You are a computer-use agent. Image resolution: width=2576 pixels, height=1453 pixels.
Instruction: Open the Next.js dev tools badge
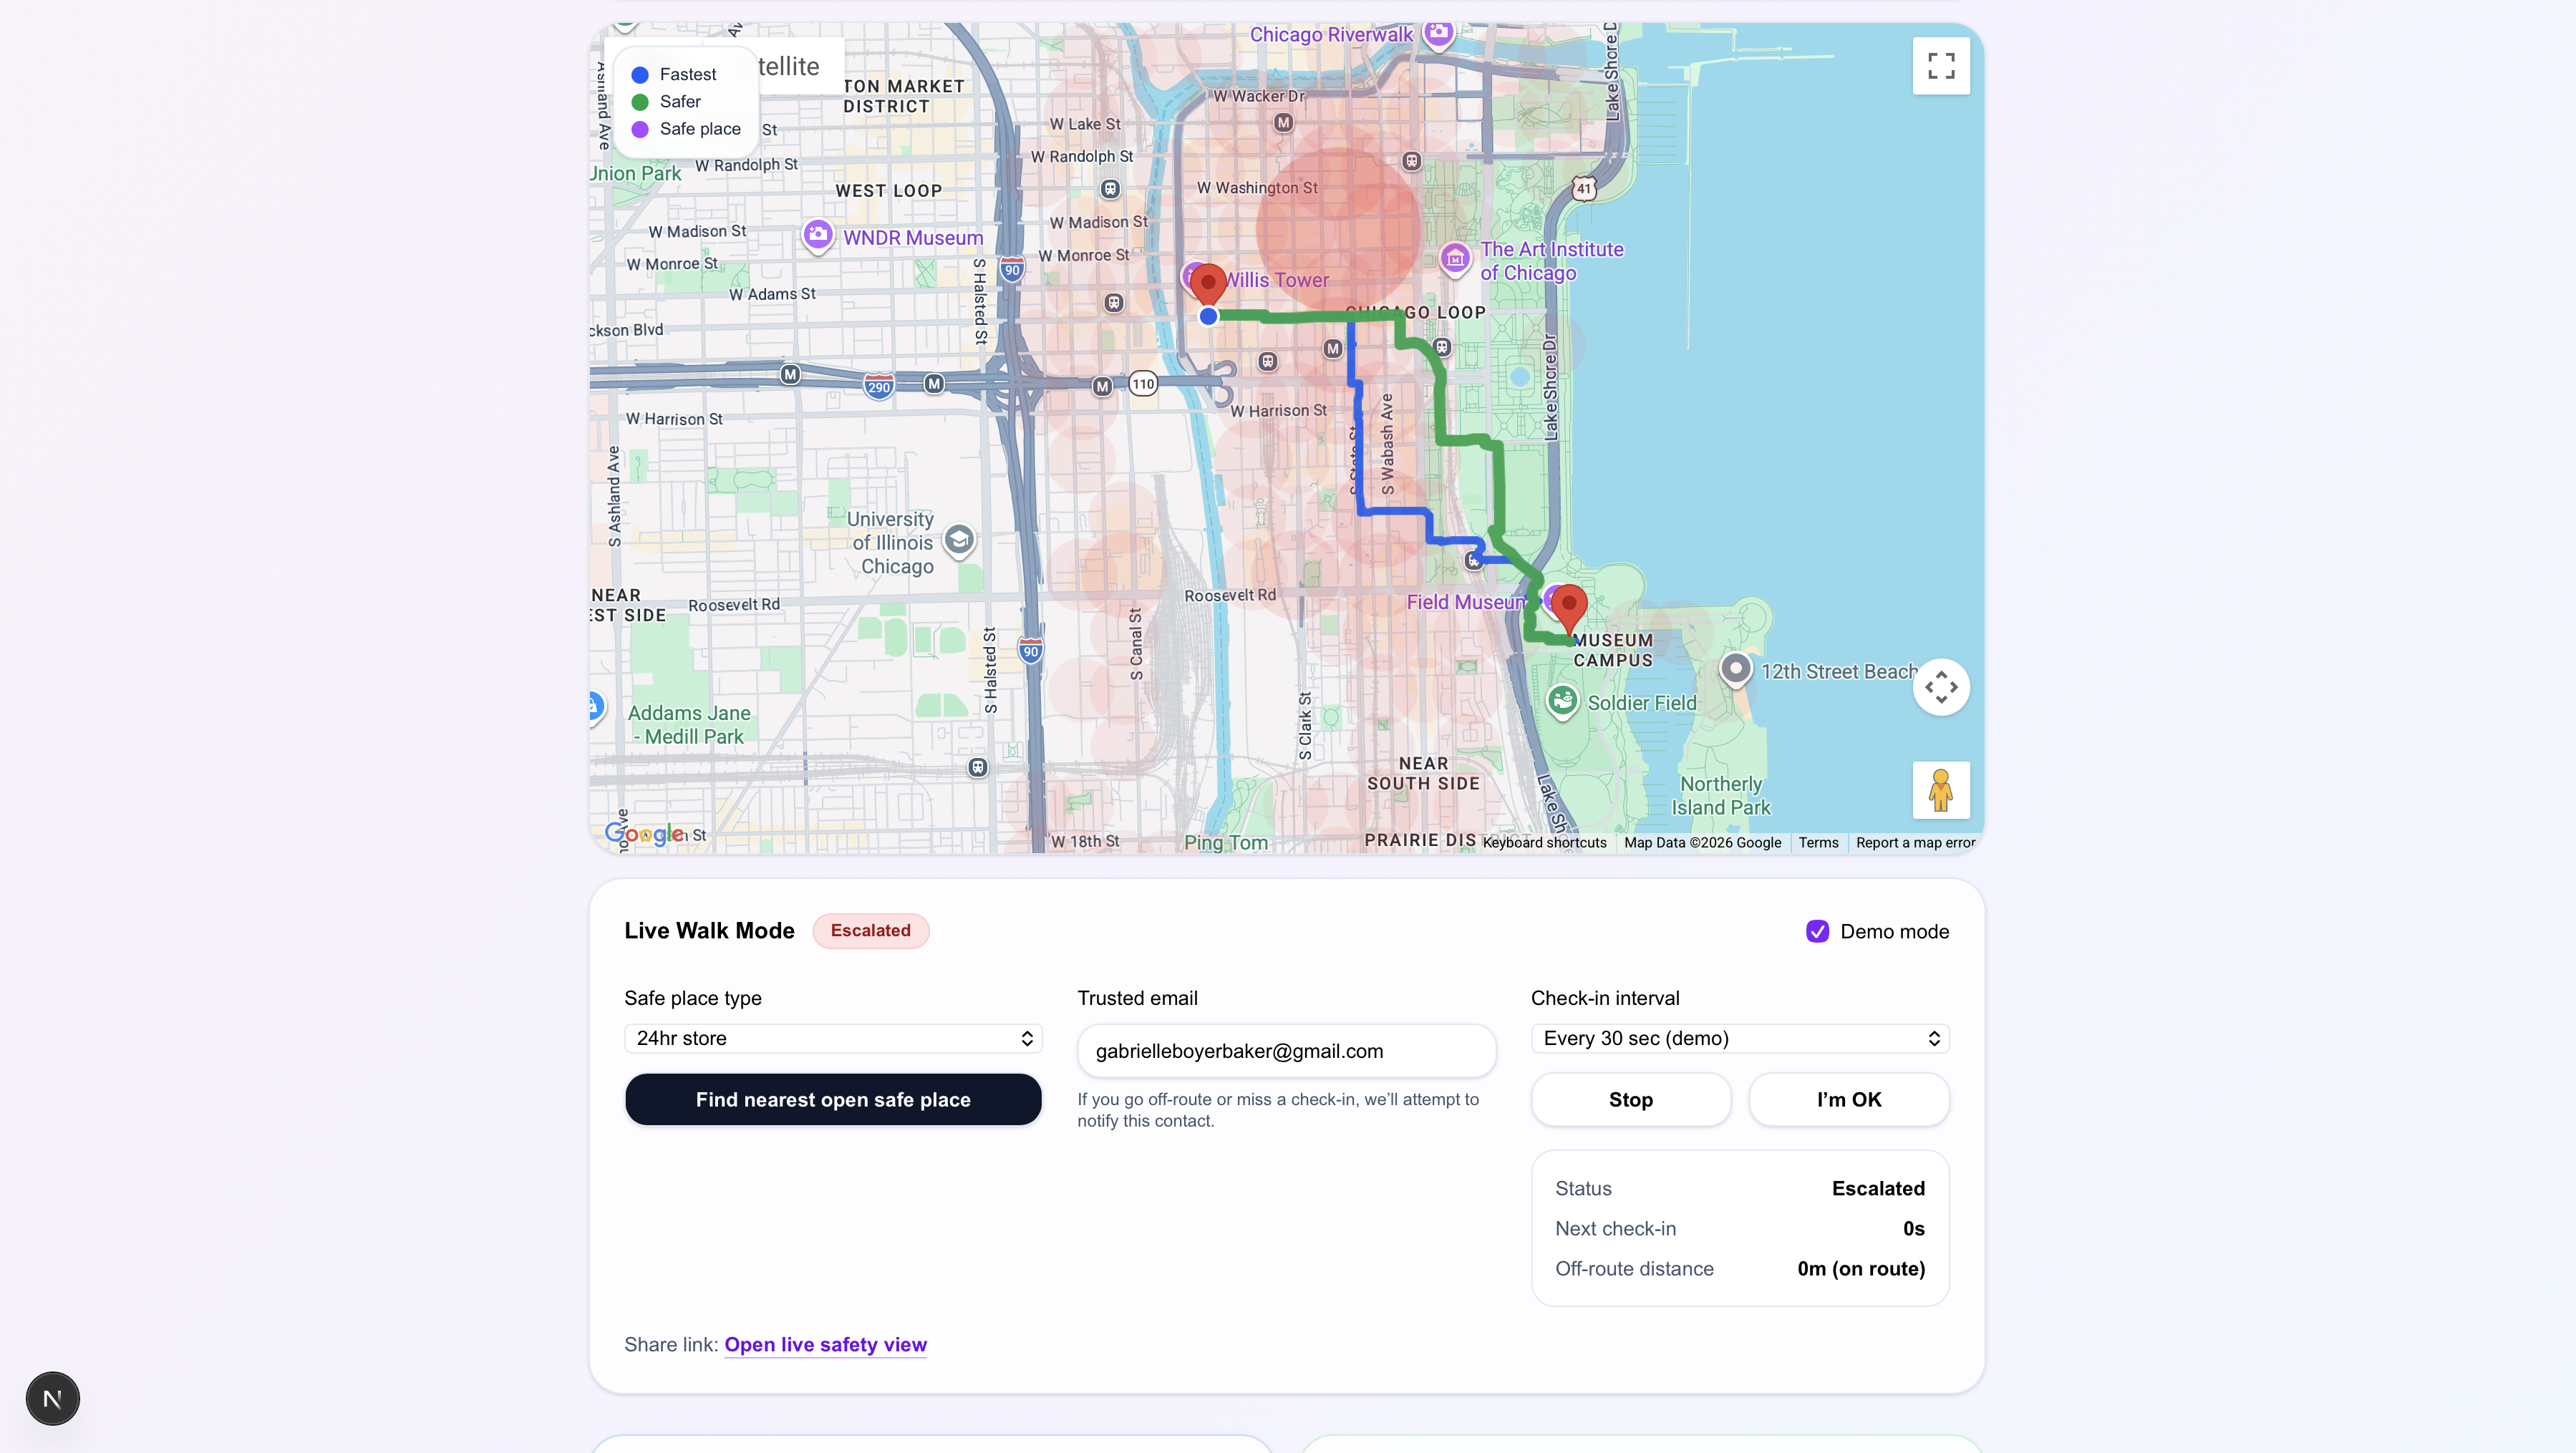coord(53,1398)
